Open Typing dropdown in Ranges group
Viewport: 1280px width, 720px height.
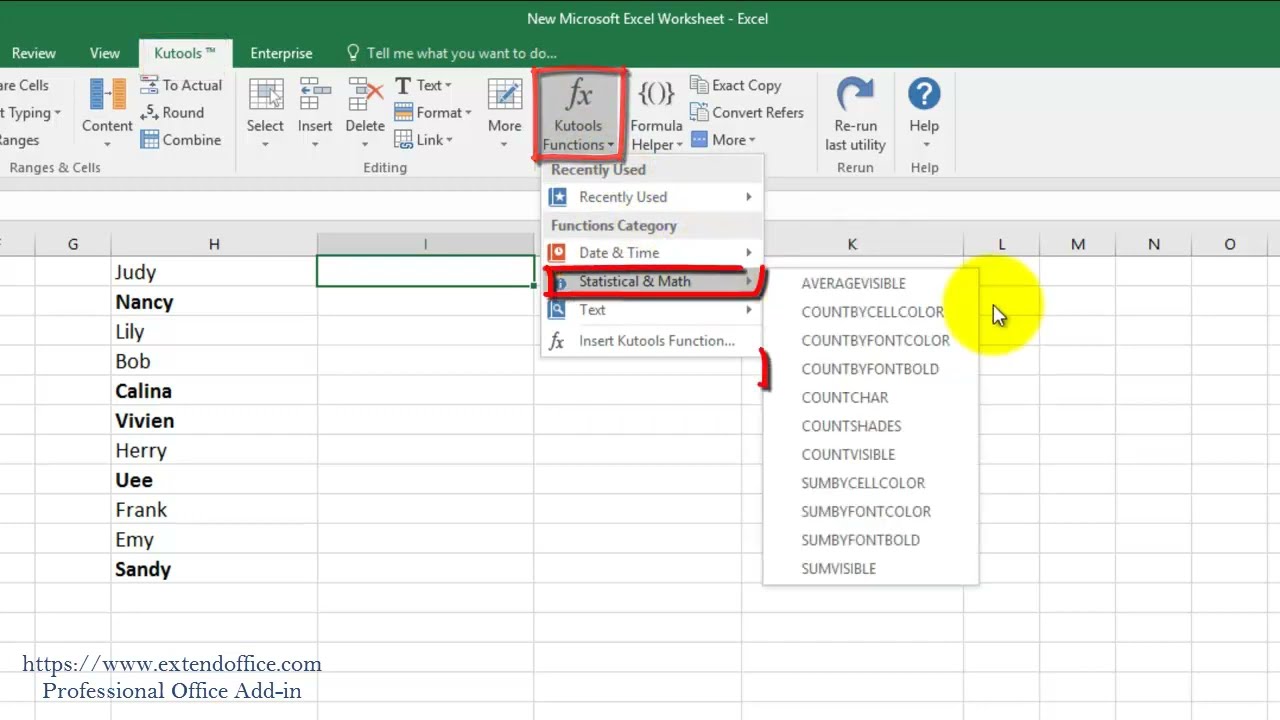pyautogui.click(x=32, y=112)
